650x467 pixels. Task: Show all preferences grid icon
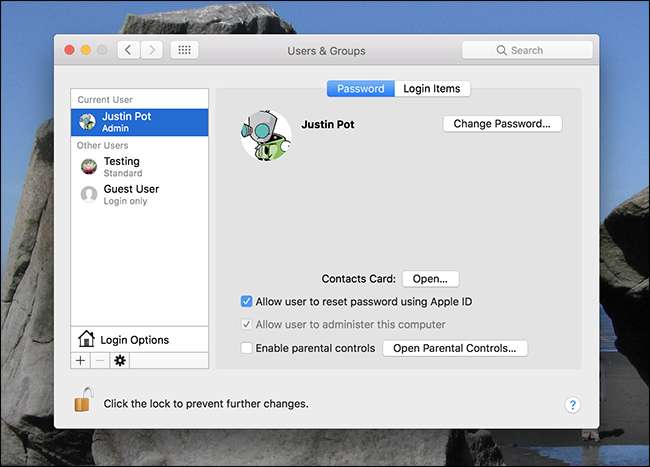pyautogui.click(x=184, y=50)
